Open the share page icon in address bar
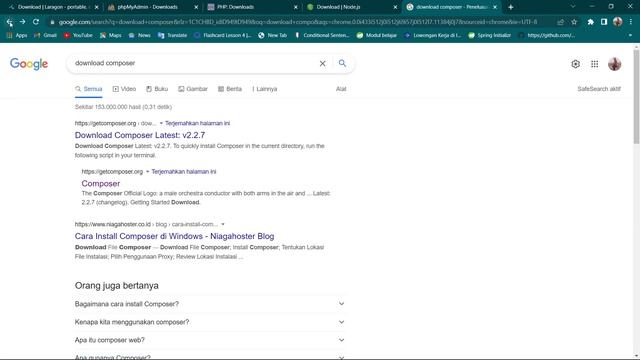The height and width of the screenshot is (360, 640). 561,22
